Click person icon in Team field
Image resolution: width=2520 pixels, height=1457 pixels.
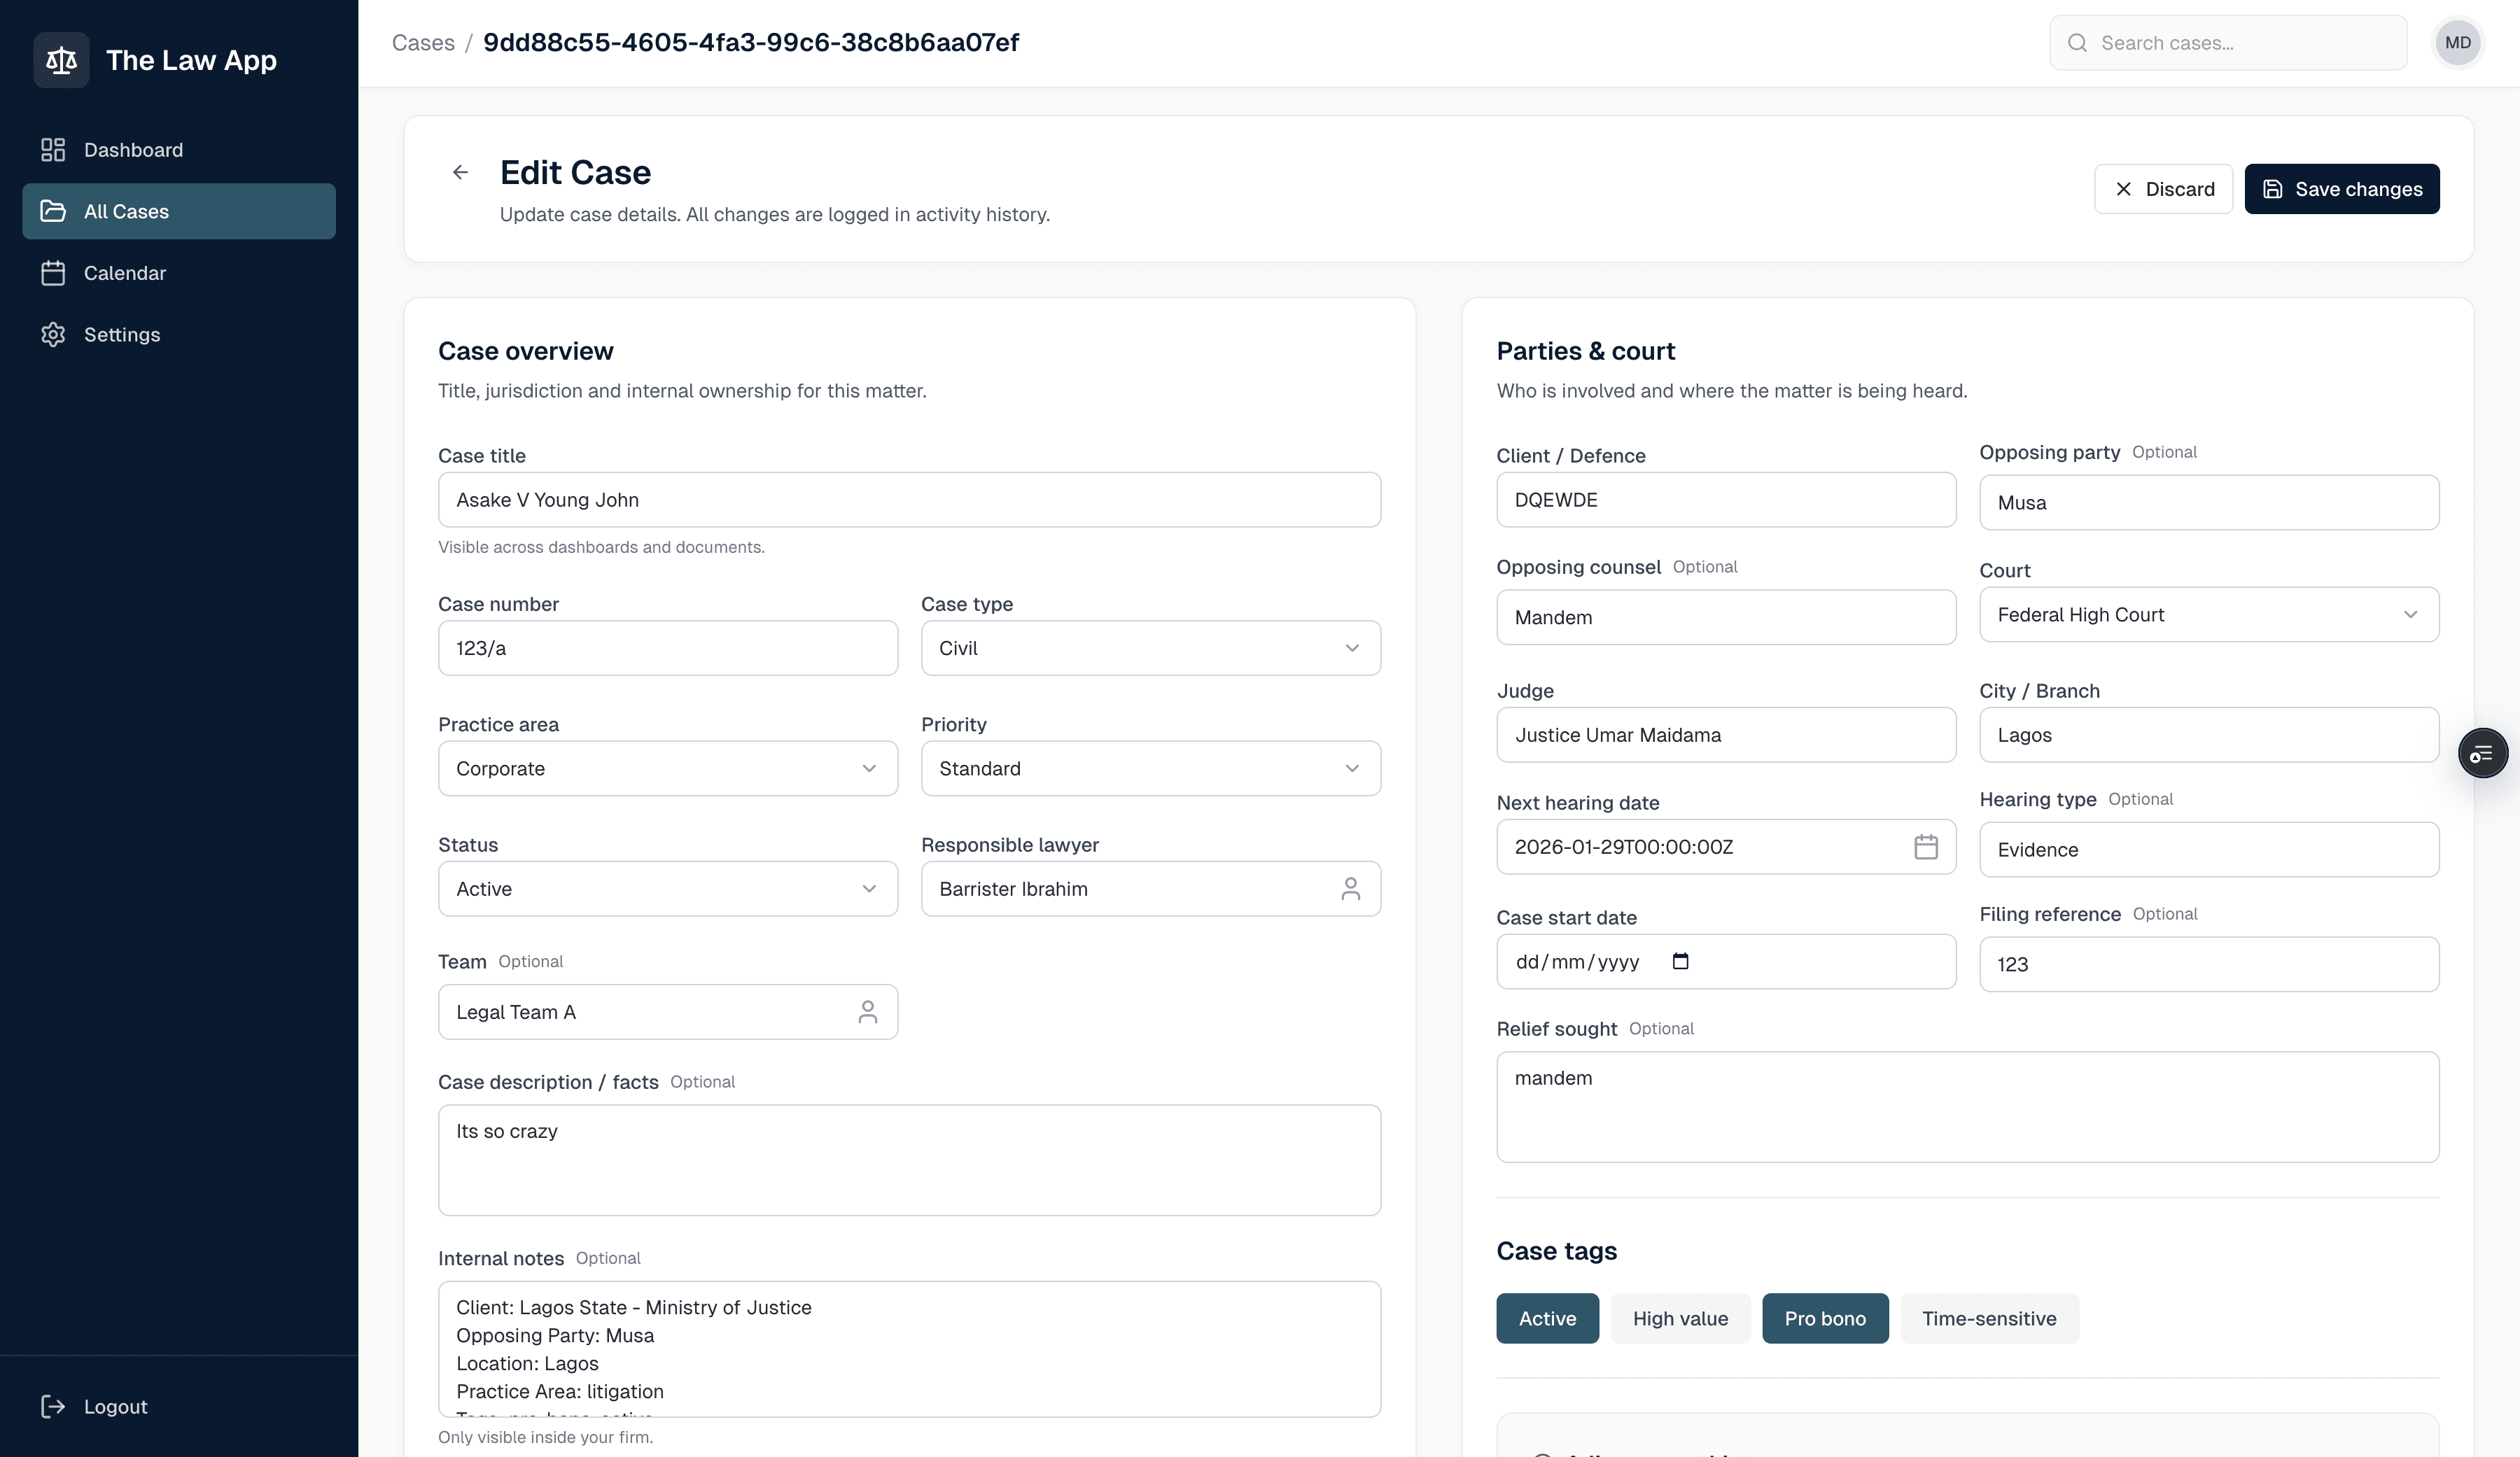(x=867, y=1012)
